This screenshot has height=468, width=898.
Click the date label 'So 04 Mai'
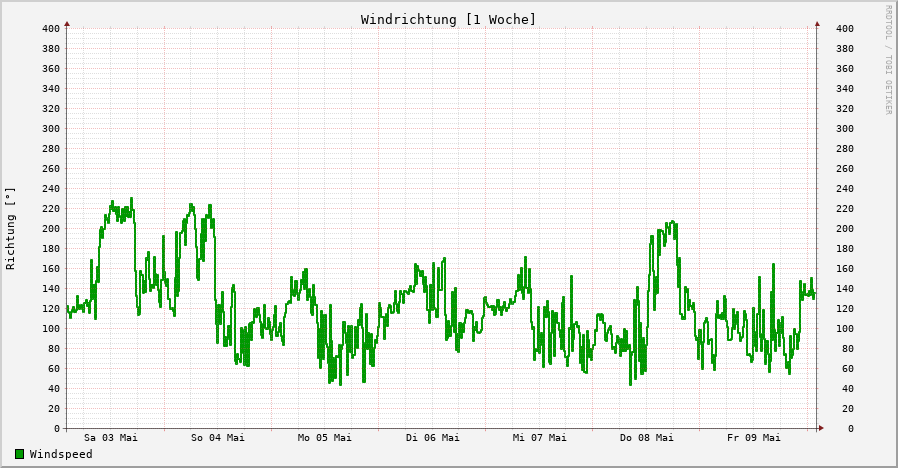[x=218, y=438]
